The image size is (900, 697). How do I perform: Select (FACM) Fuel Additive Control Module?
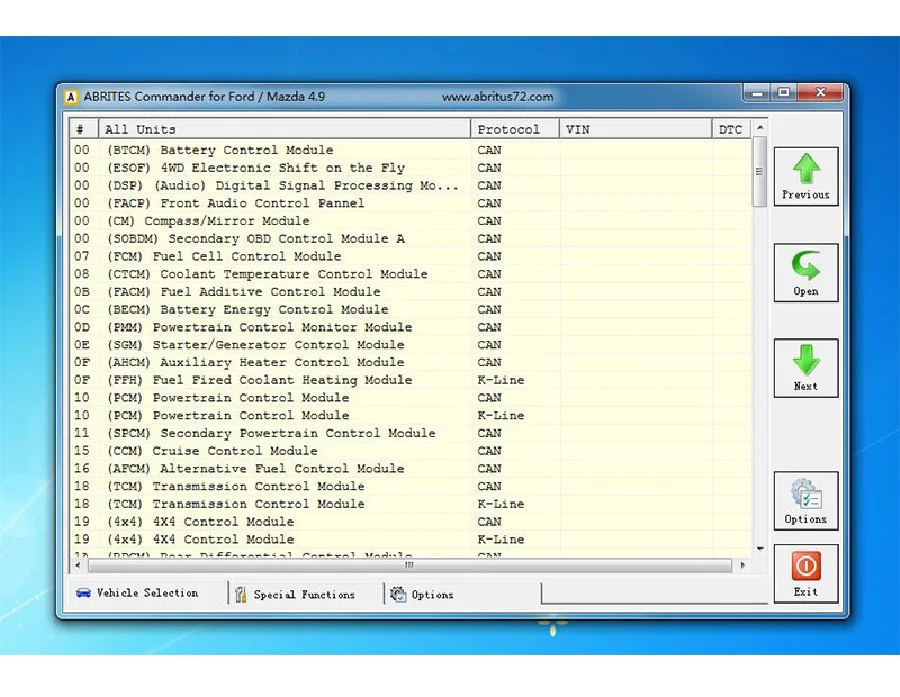[410, 292]
